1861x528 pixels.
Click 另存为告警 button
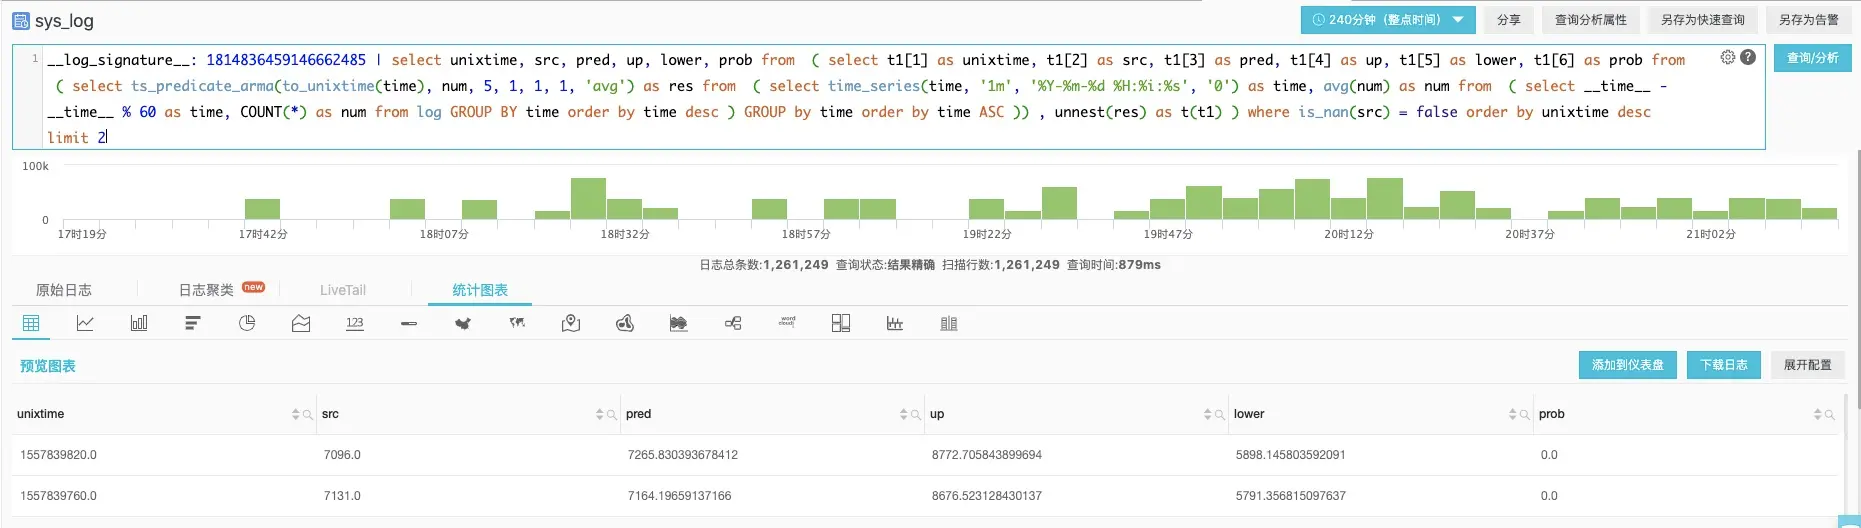[1809, 20]
